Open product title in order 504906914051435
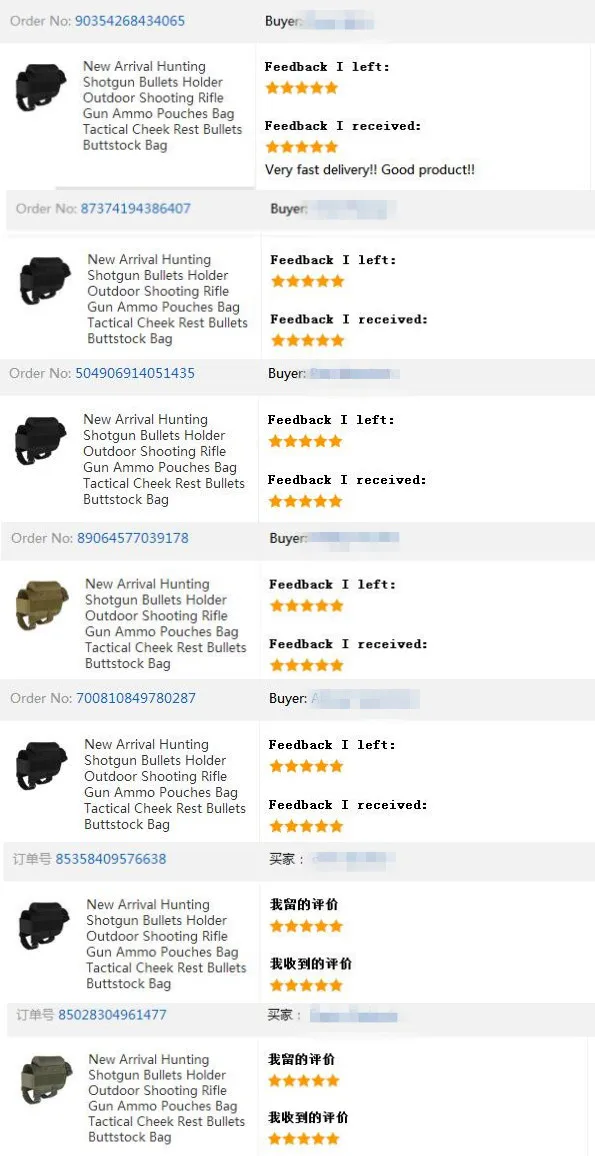 [x=164, y=459]
